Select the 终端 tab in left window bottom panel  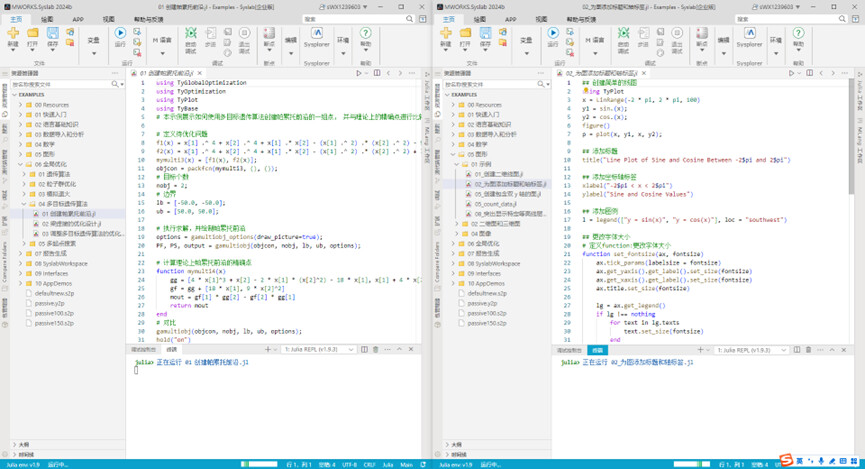(x=172, y=349)
